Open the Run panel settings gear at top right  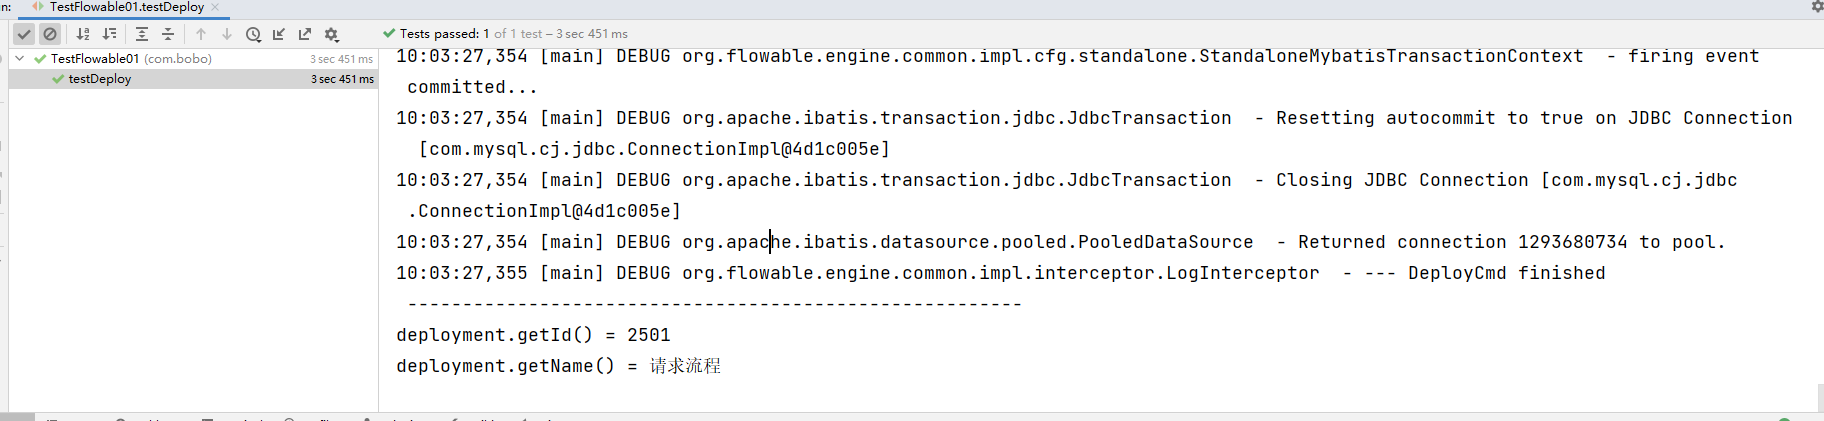(x=1817, y=6)
